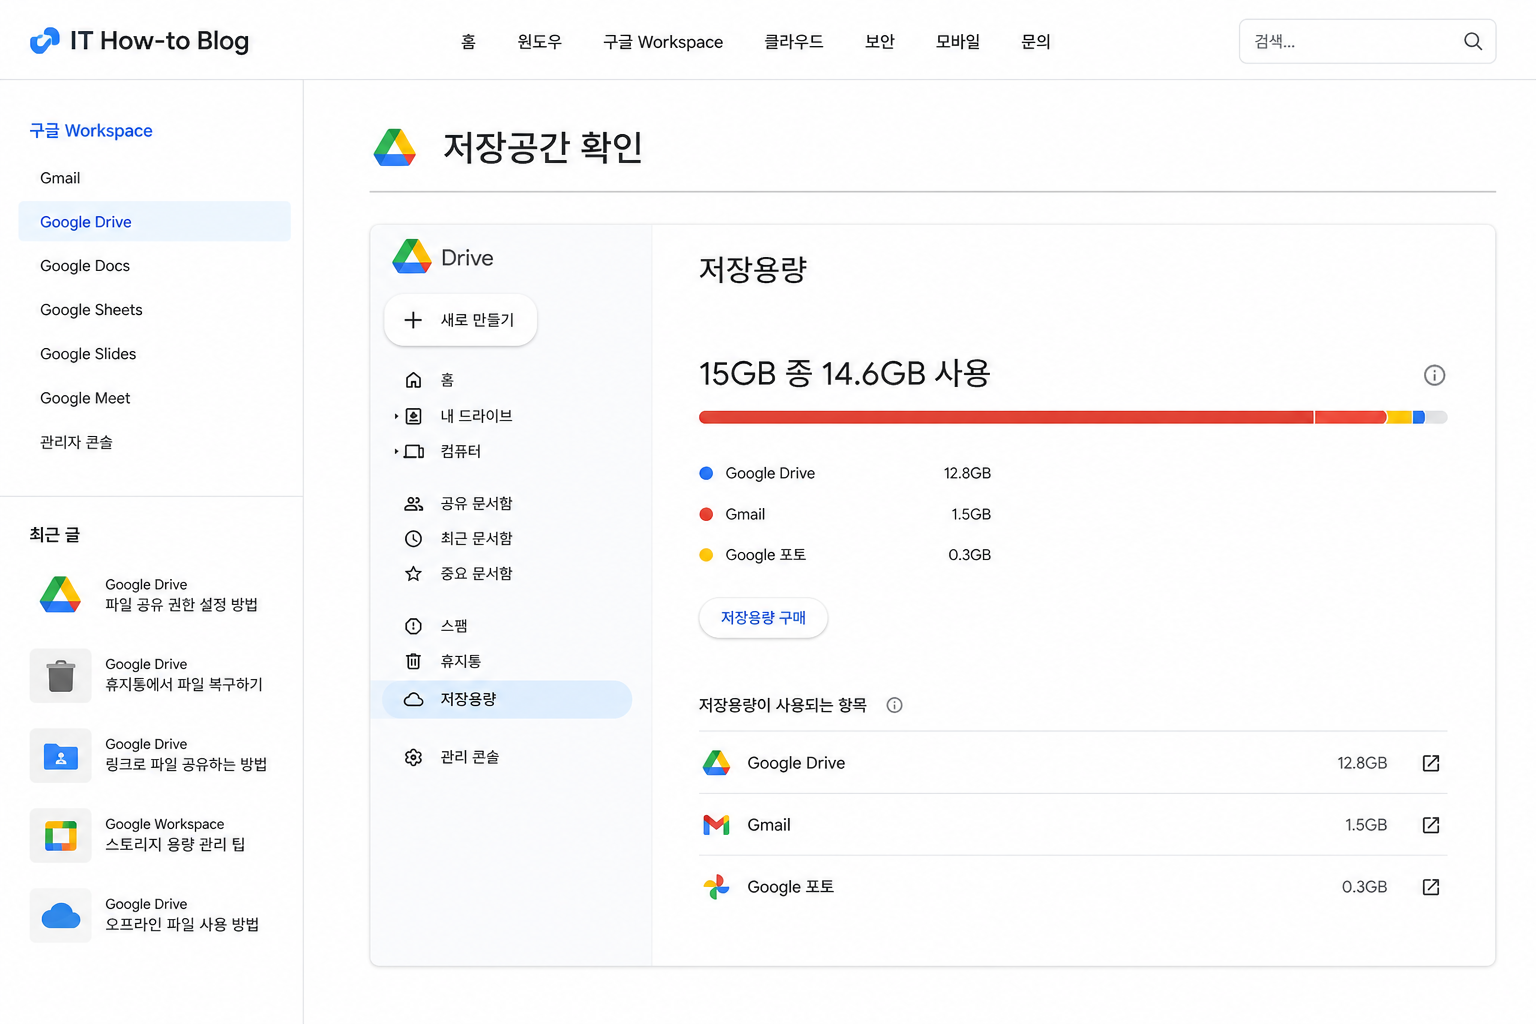Click the 휴지통 trash icon

click(413, 661)
